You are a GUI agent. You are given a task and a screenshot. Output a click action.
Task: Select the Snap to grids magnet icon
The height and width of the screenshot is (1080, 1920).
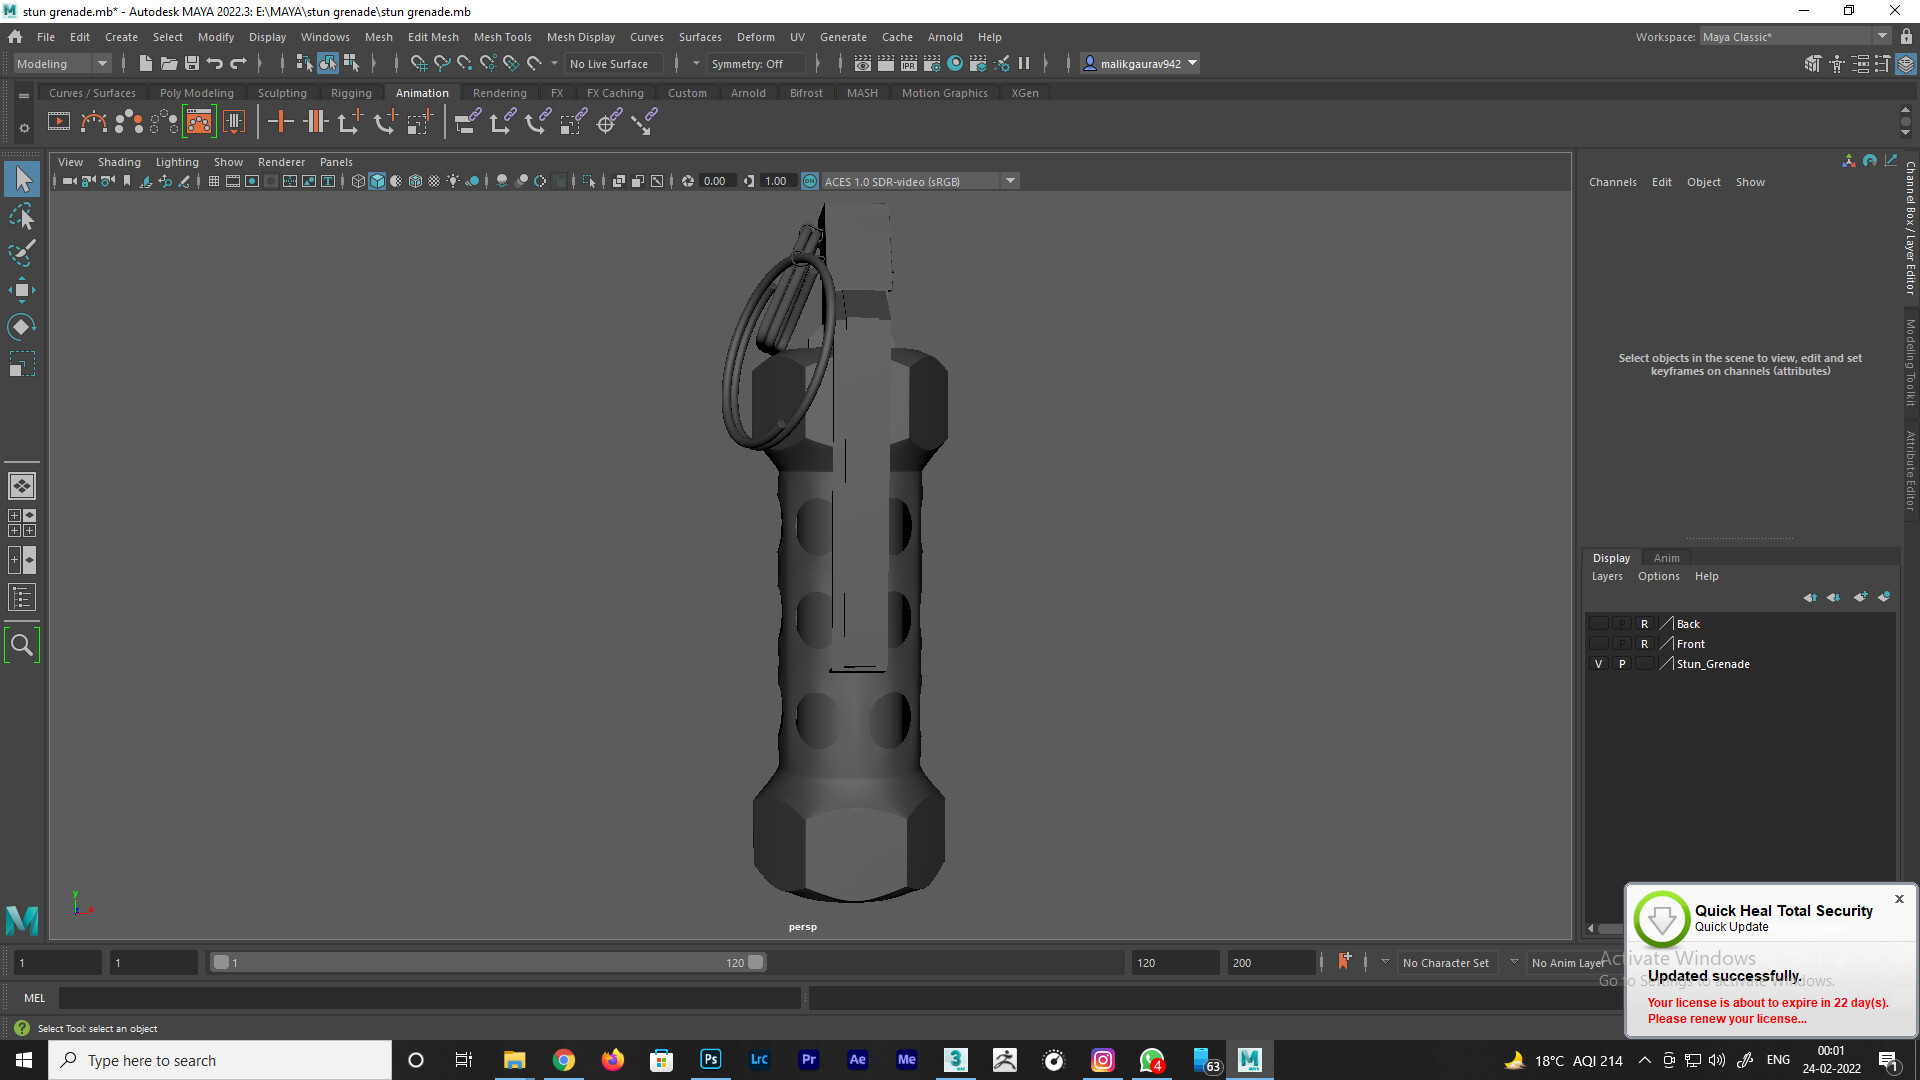[x=418, y=63]
